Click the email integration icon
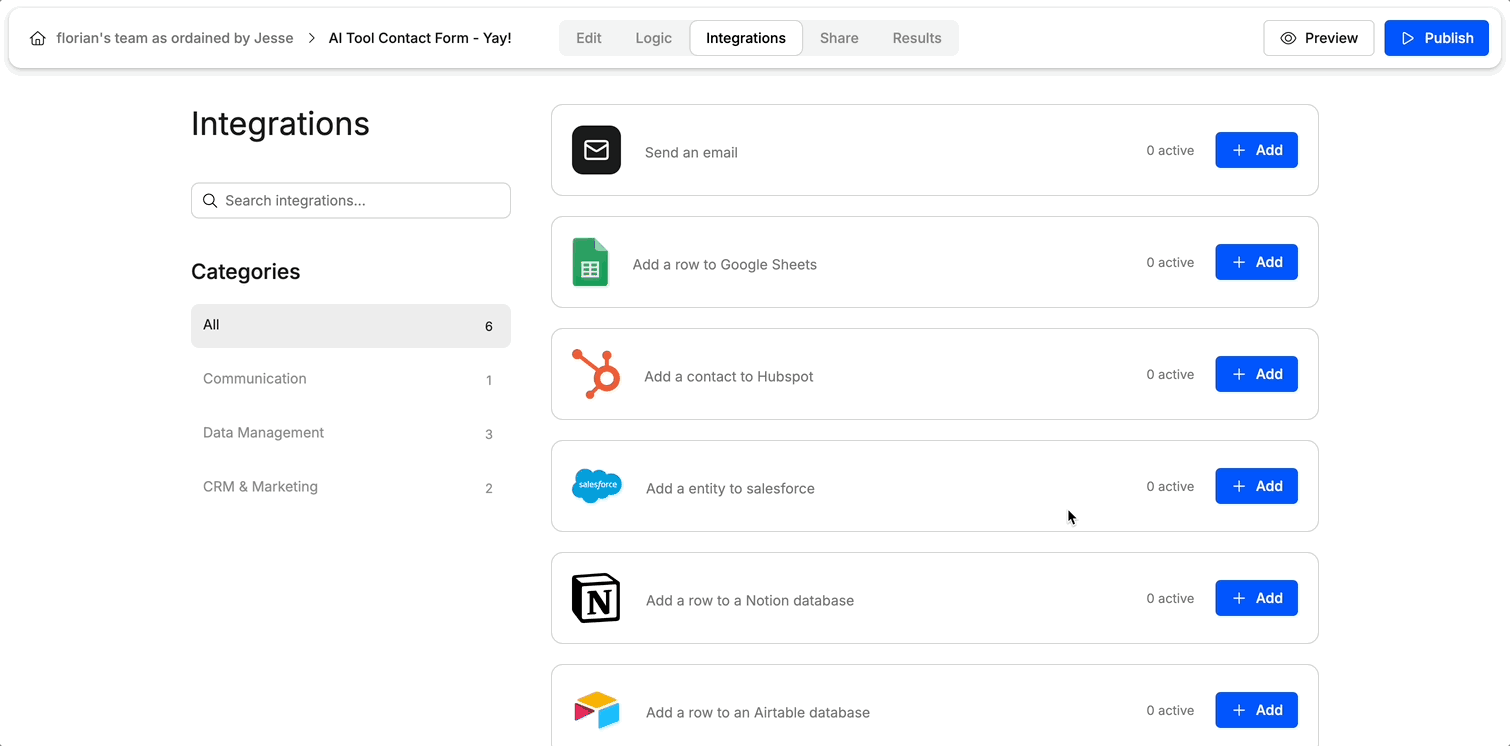1510x746 pixels. 596,150
